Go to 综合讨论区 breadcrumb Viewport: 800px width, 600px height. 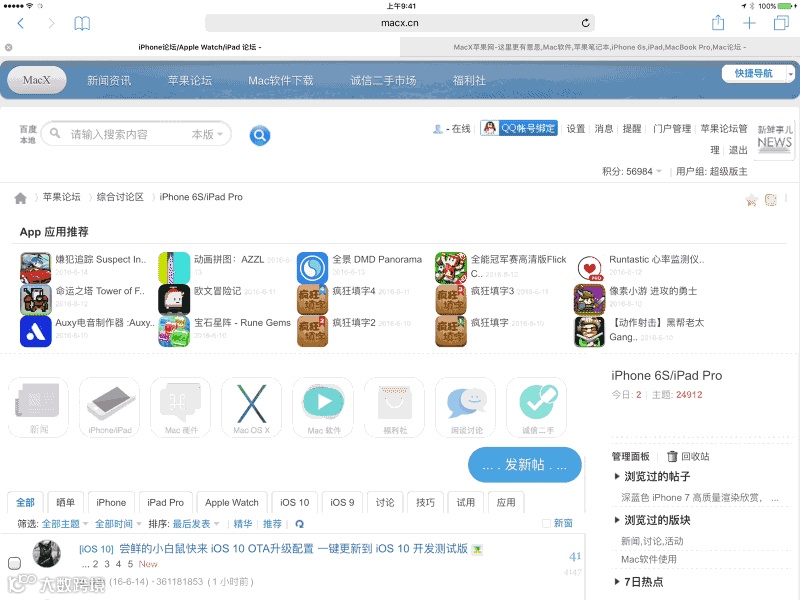(120, 197)
